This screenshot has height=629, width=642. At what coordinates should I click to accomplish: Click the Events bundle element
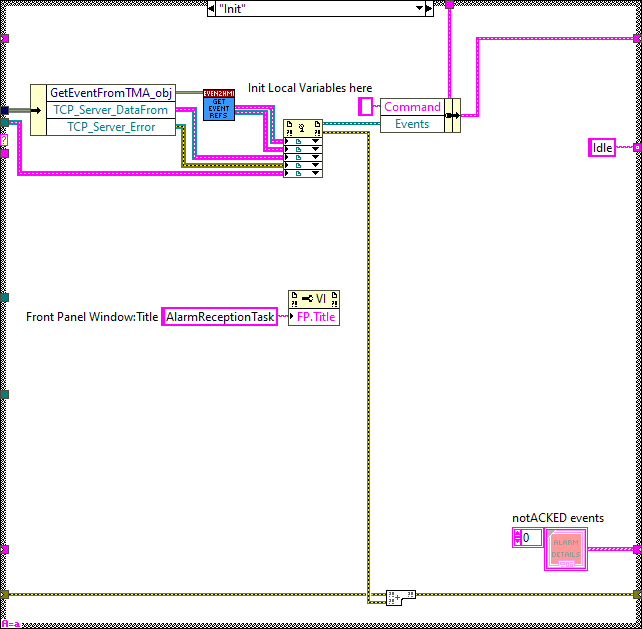[x=412, y=124]
